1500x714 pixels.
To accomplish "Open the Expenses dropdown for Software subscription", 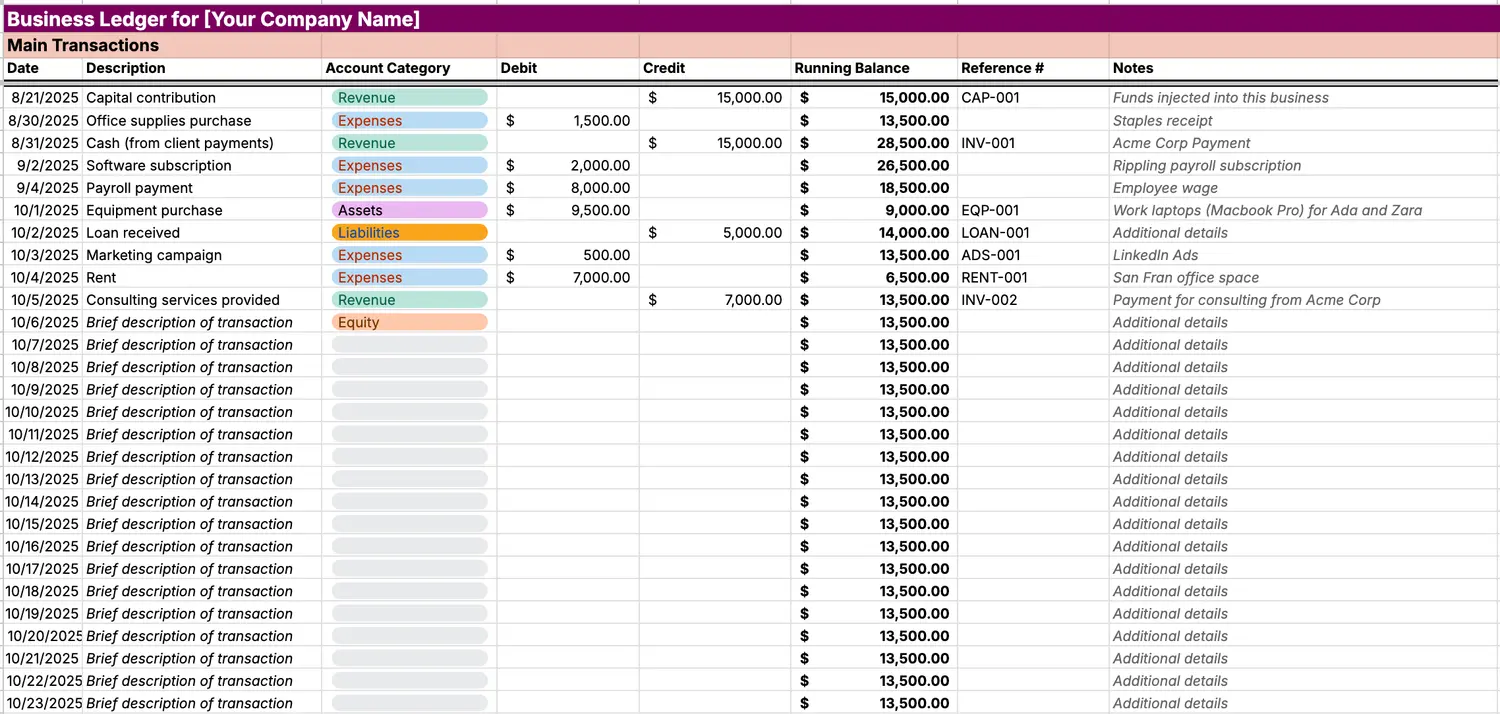I will coord(409,165).
